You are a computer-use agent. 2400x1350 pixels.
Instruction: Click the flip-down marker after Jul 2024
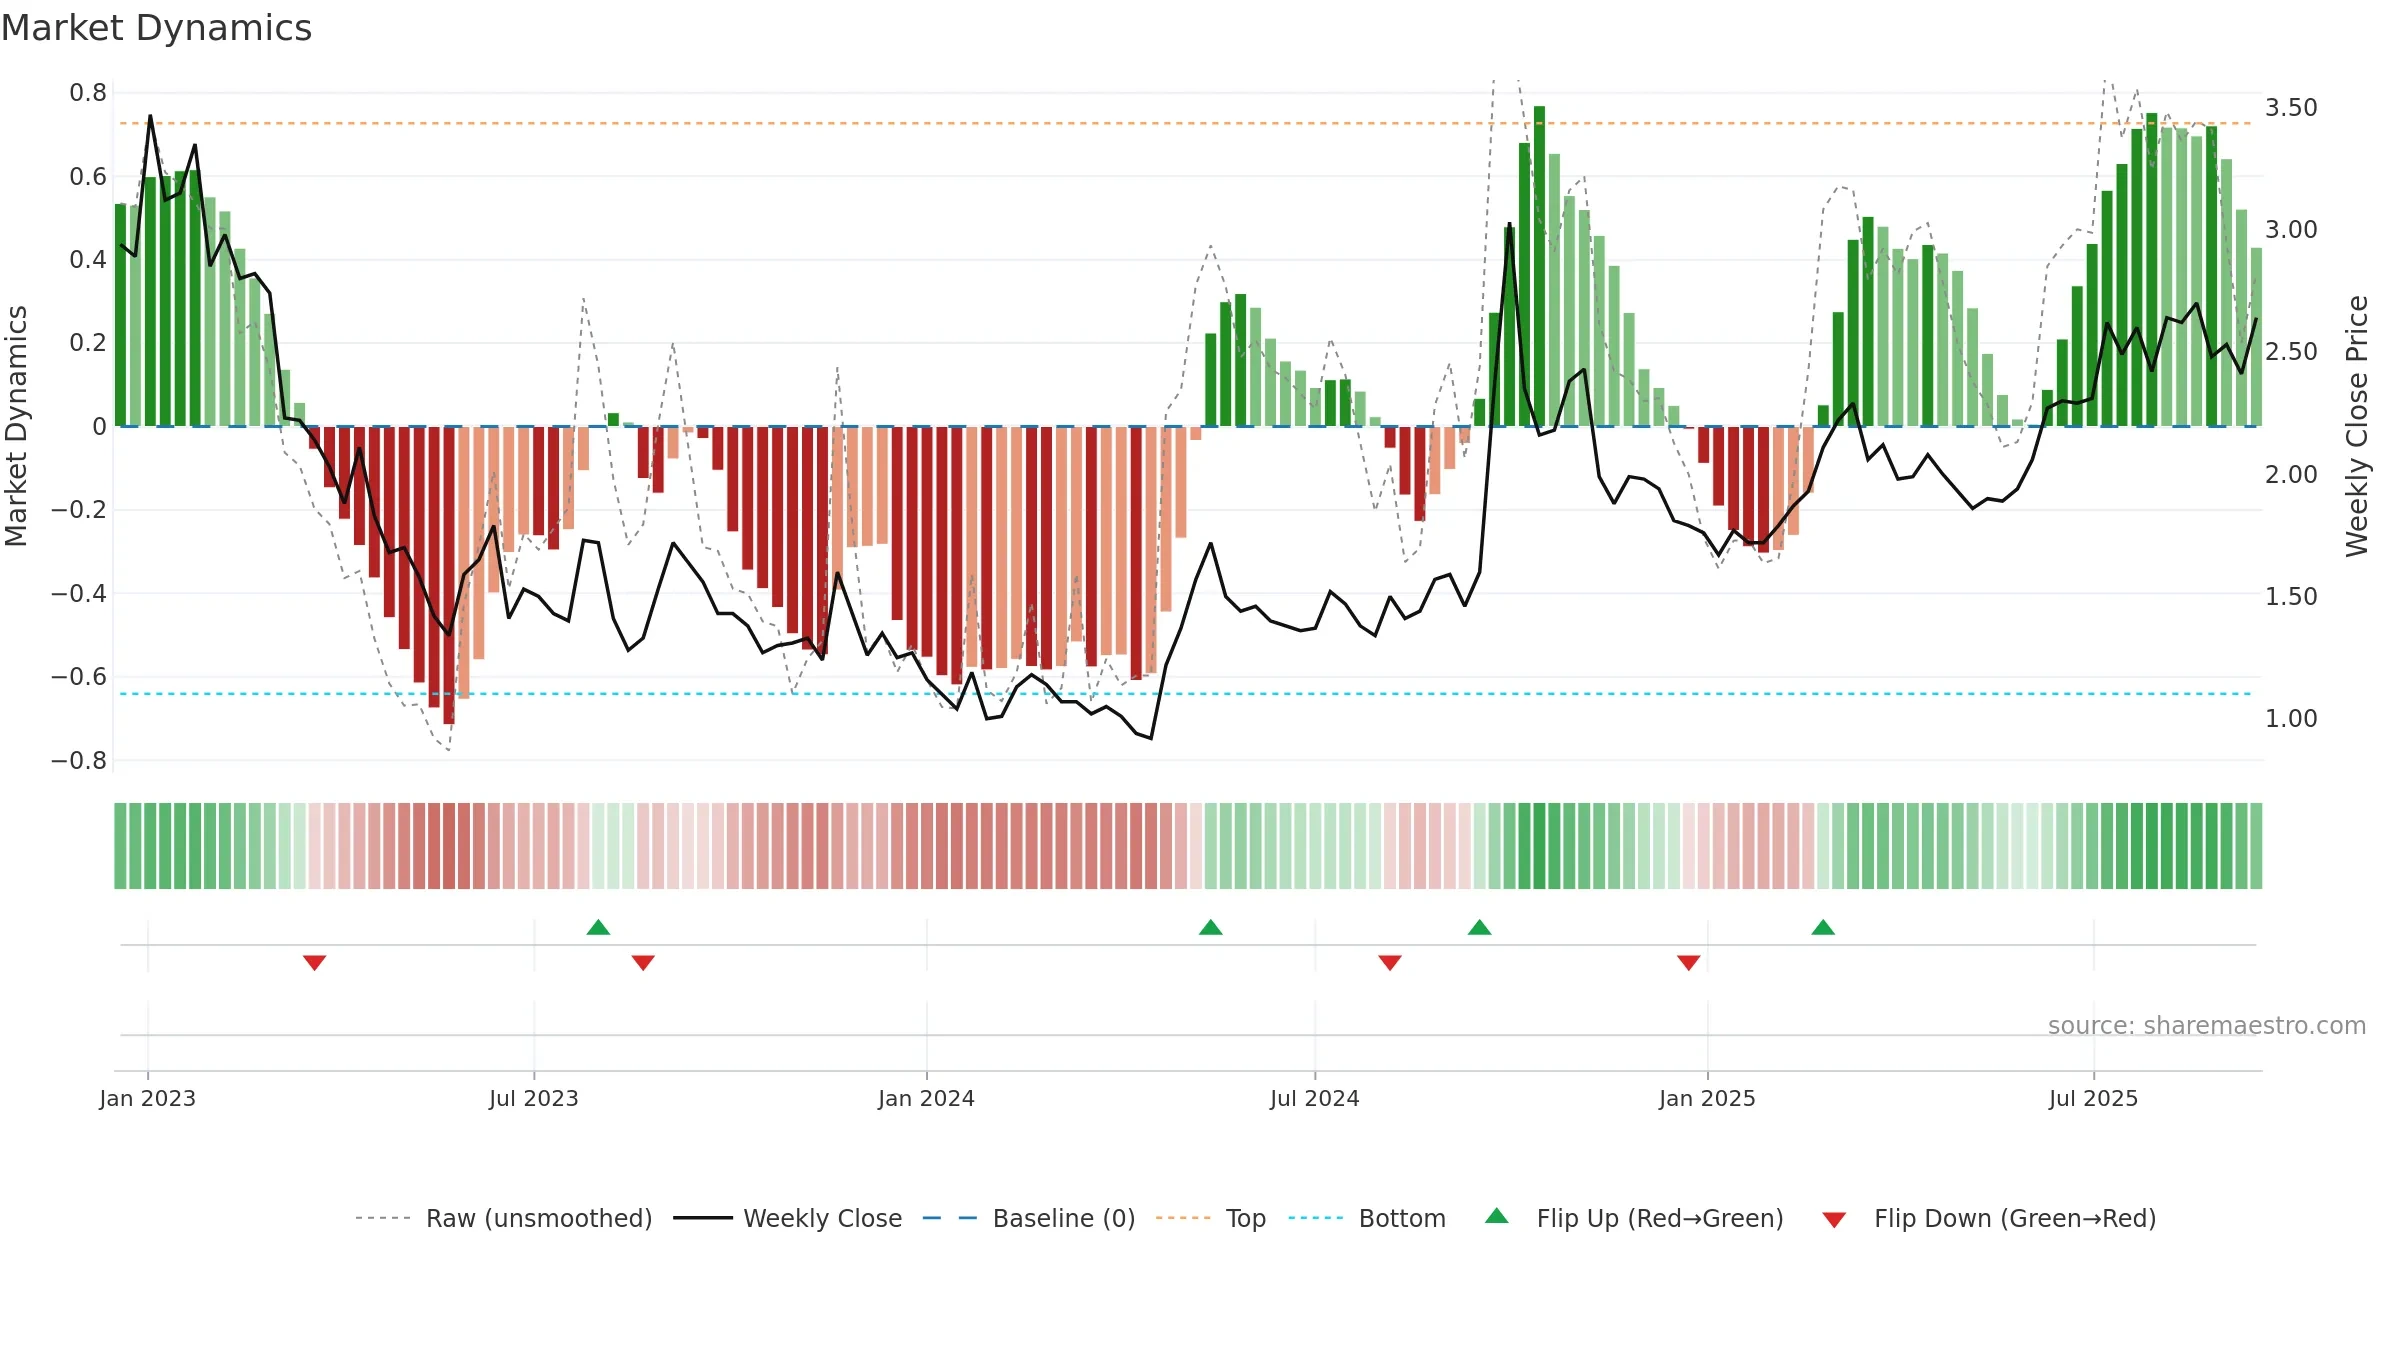1390,962
